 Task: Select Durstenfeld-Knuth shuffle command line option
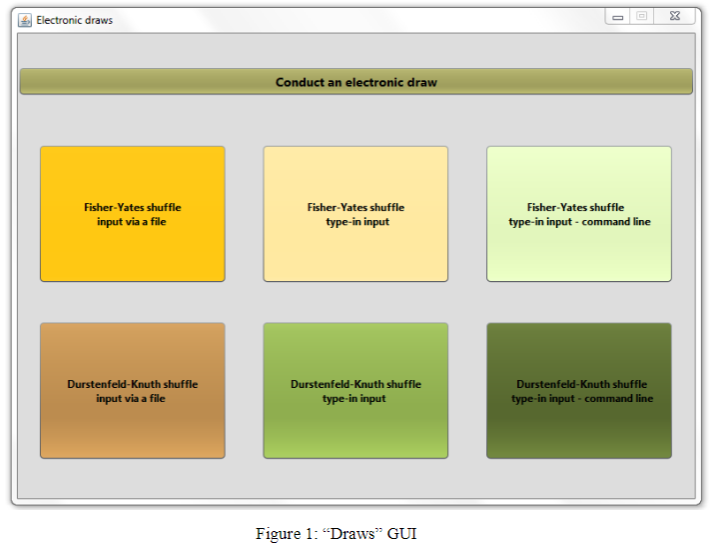click(x=578, y=391)
